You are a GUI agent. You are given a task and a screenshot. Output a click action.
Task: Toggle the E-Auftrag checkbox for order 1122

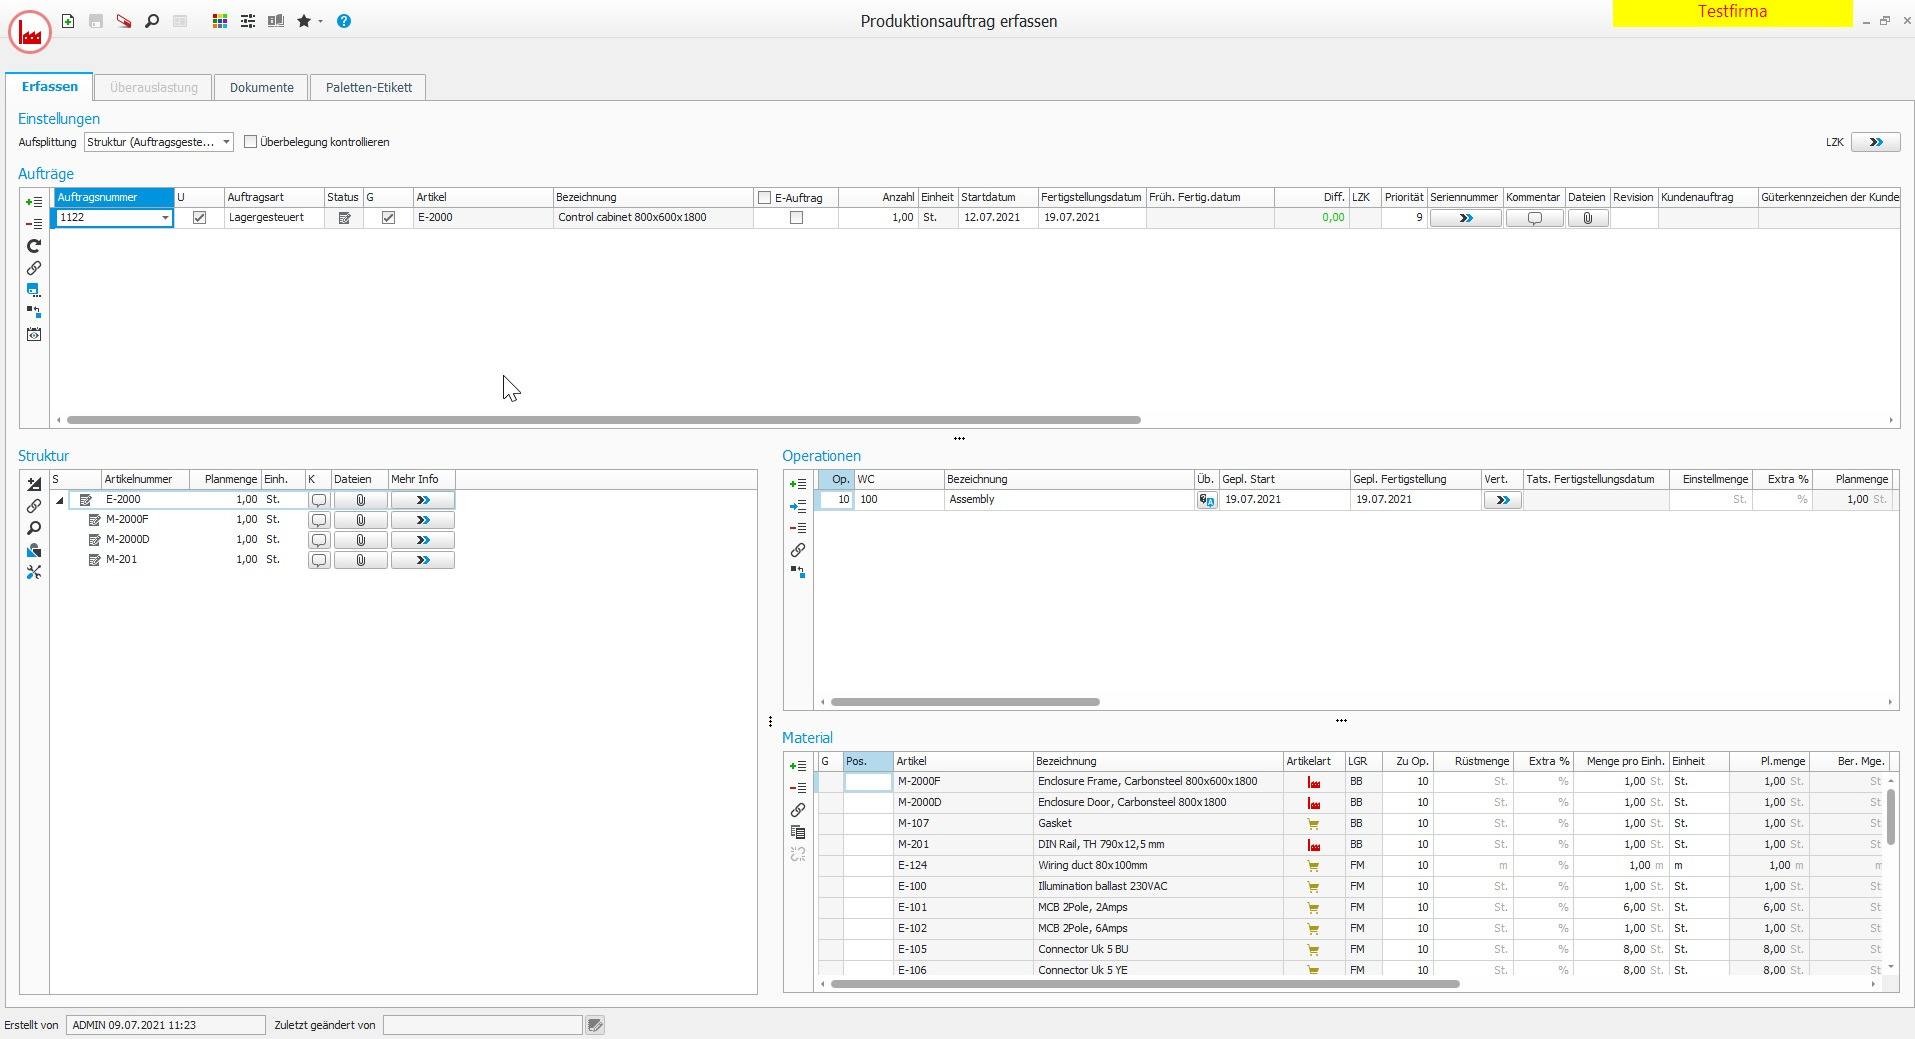(x=796, y=218)
